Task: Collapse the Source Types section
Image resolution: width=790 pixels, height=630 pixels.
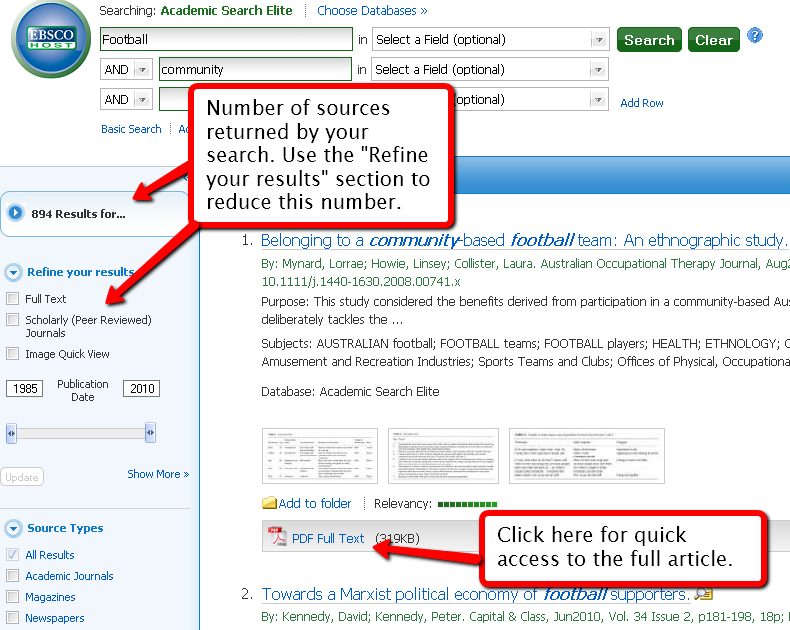Action: point(14,528)
